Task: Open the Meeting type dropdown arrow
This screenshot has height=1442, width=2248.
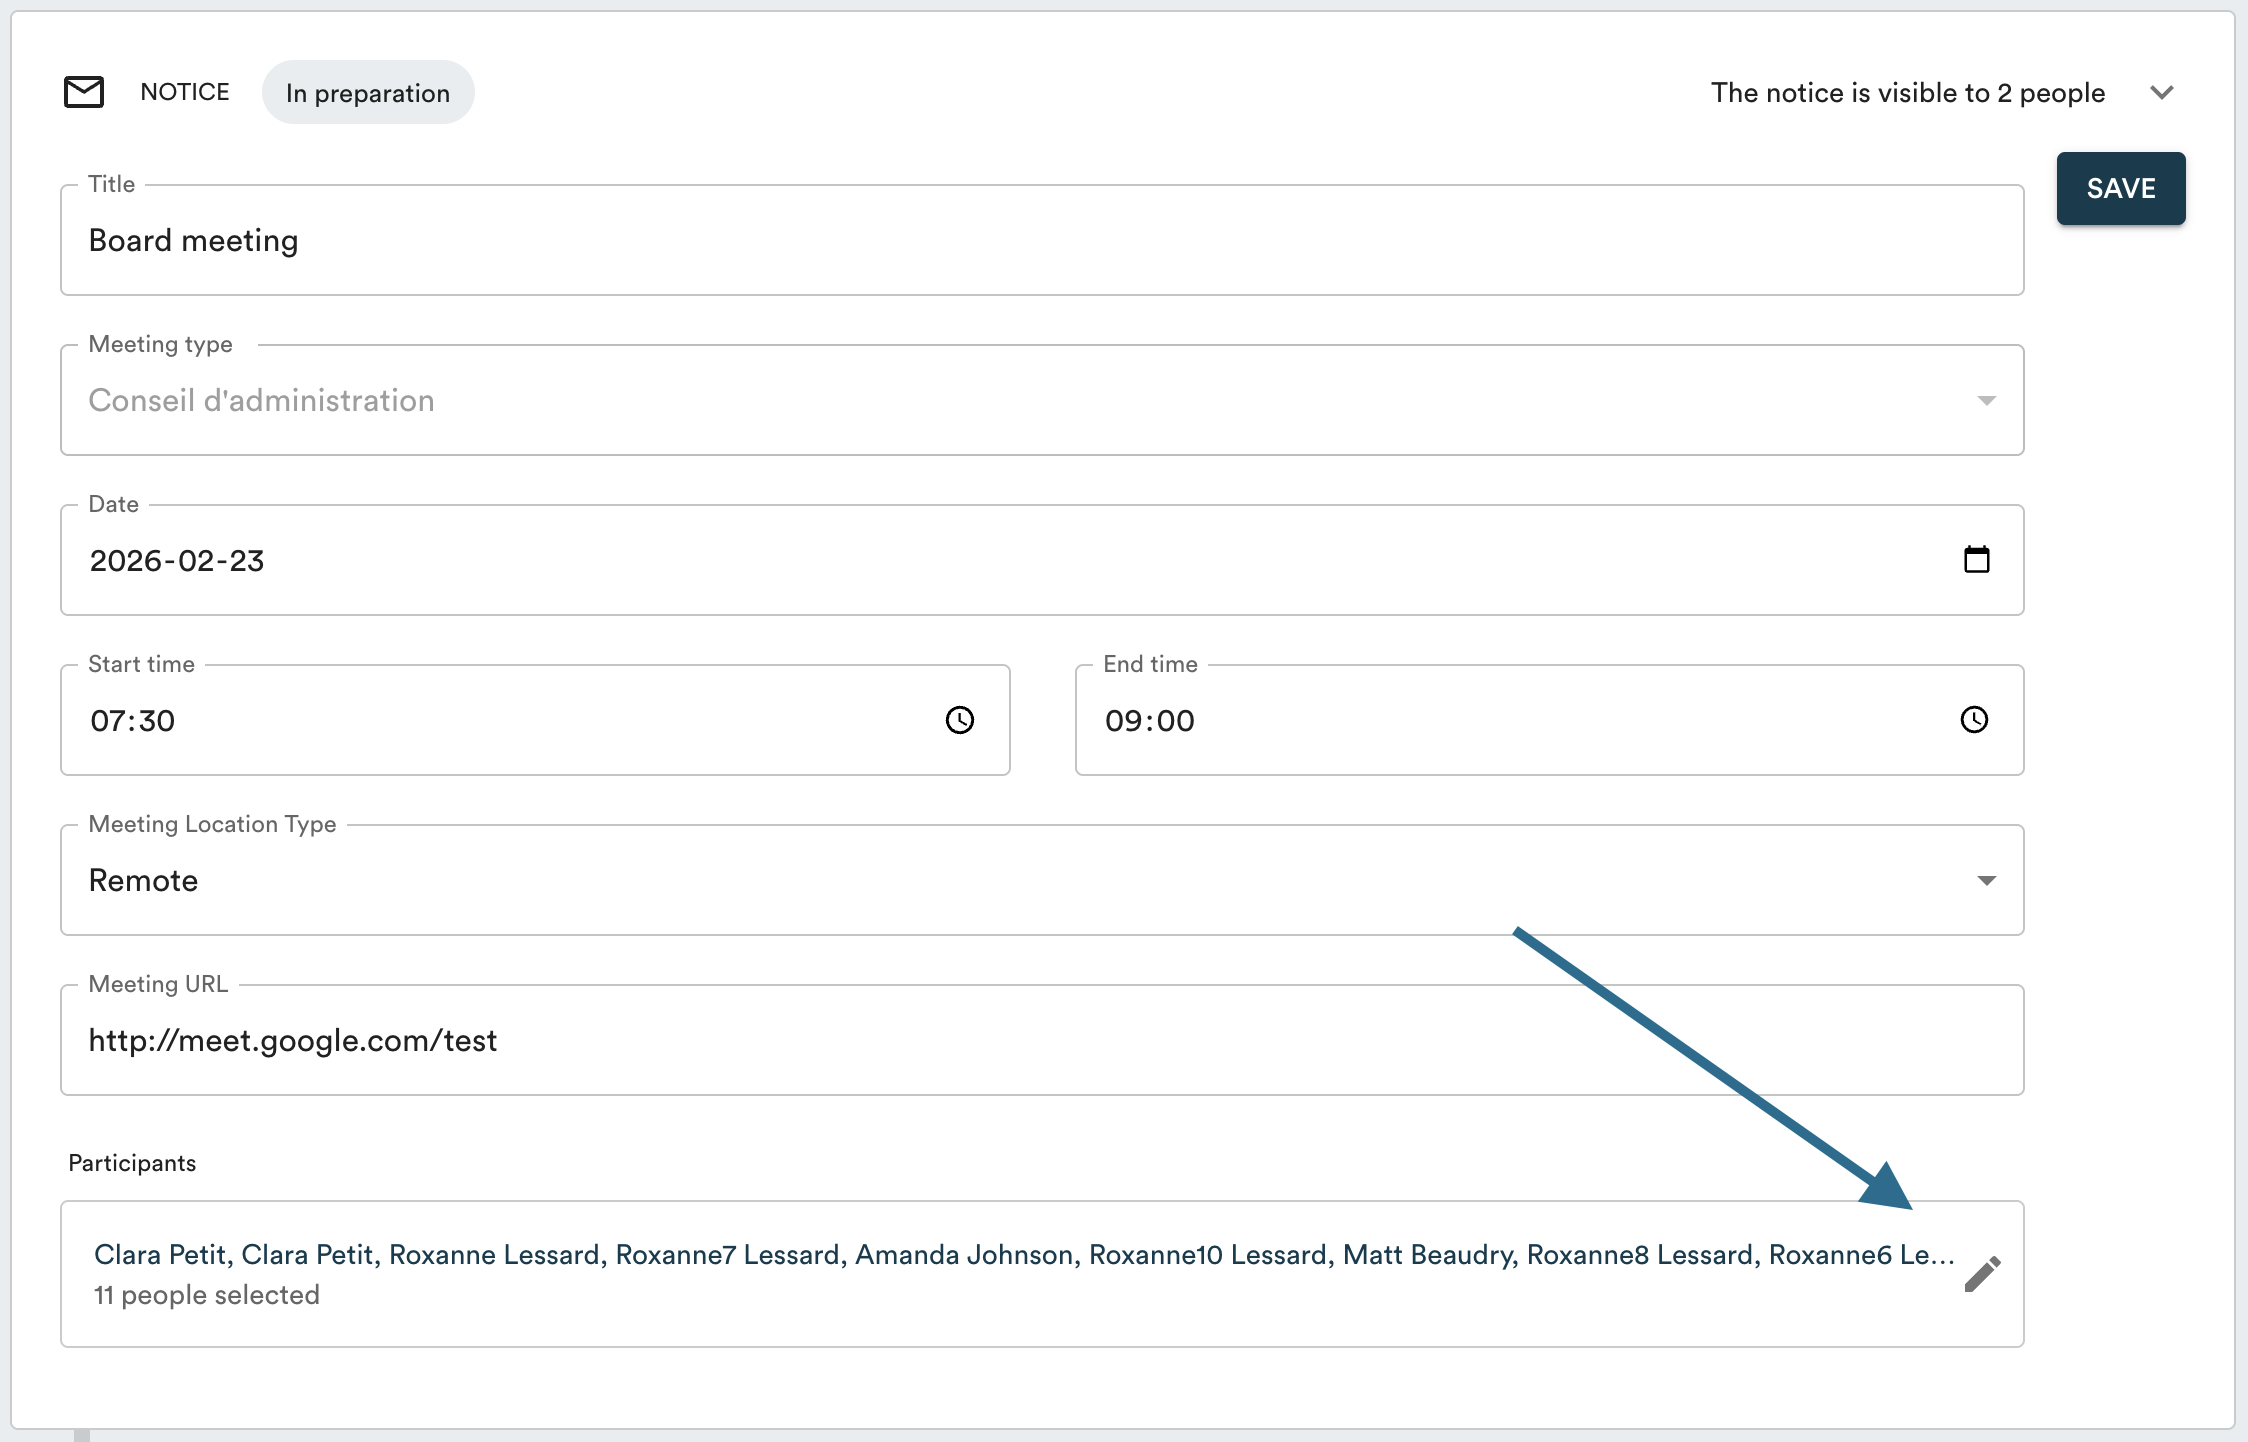Action: [1986, 401]
